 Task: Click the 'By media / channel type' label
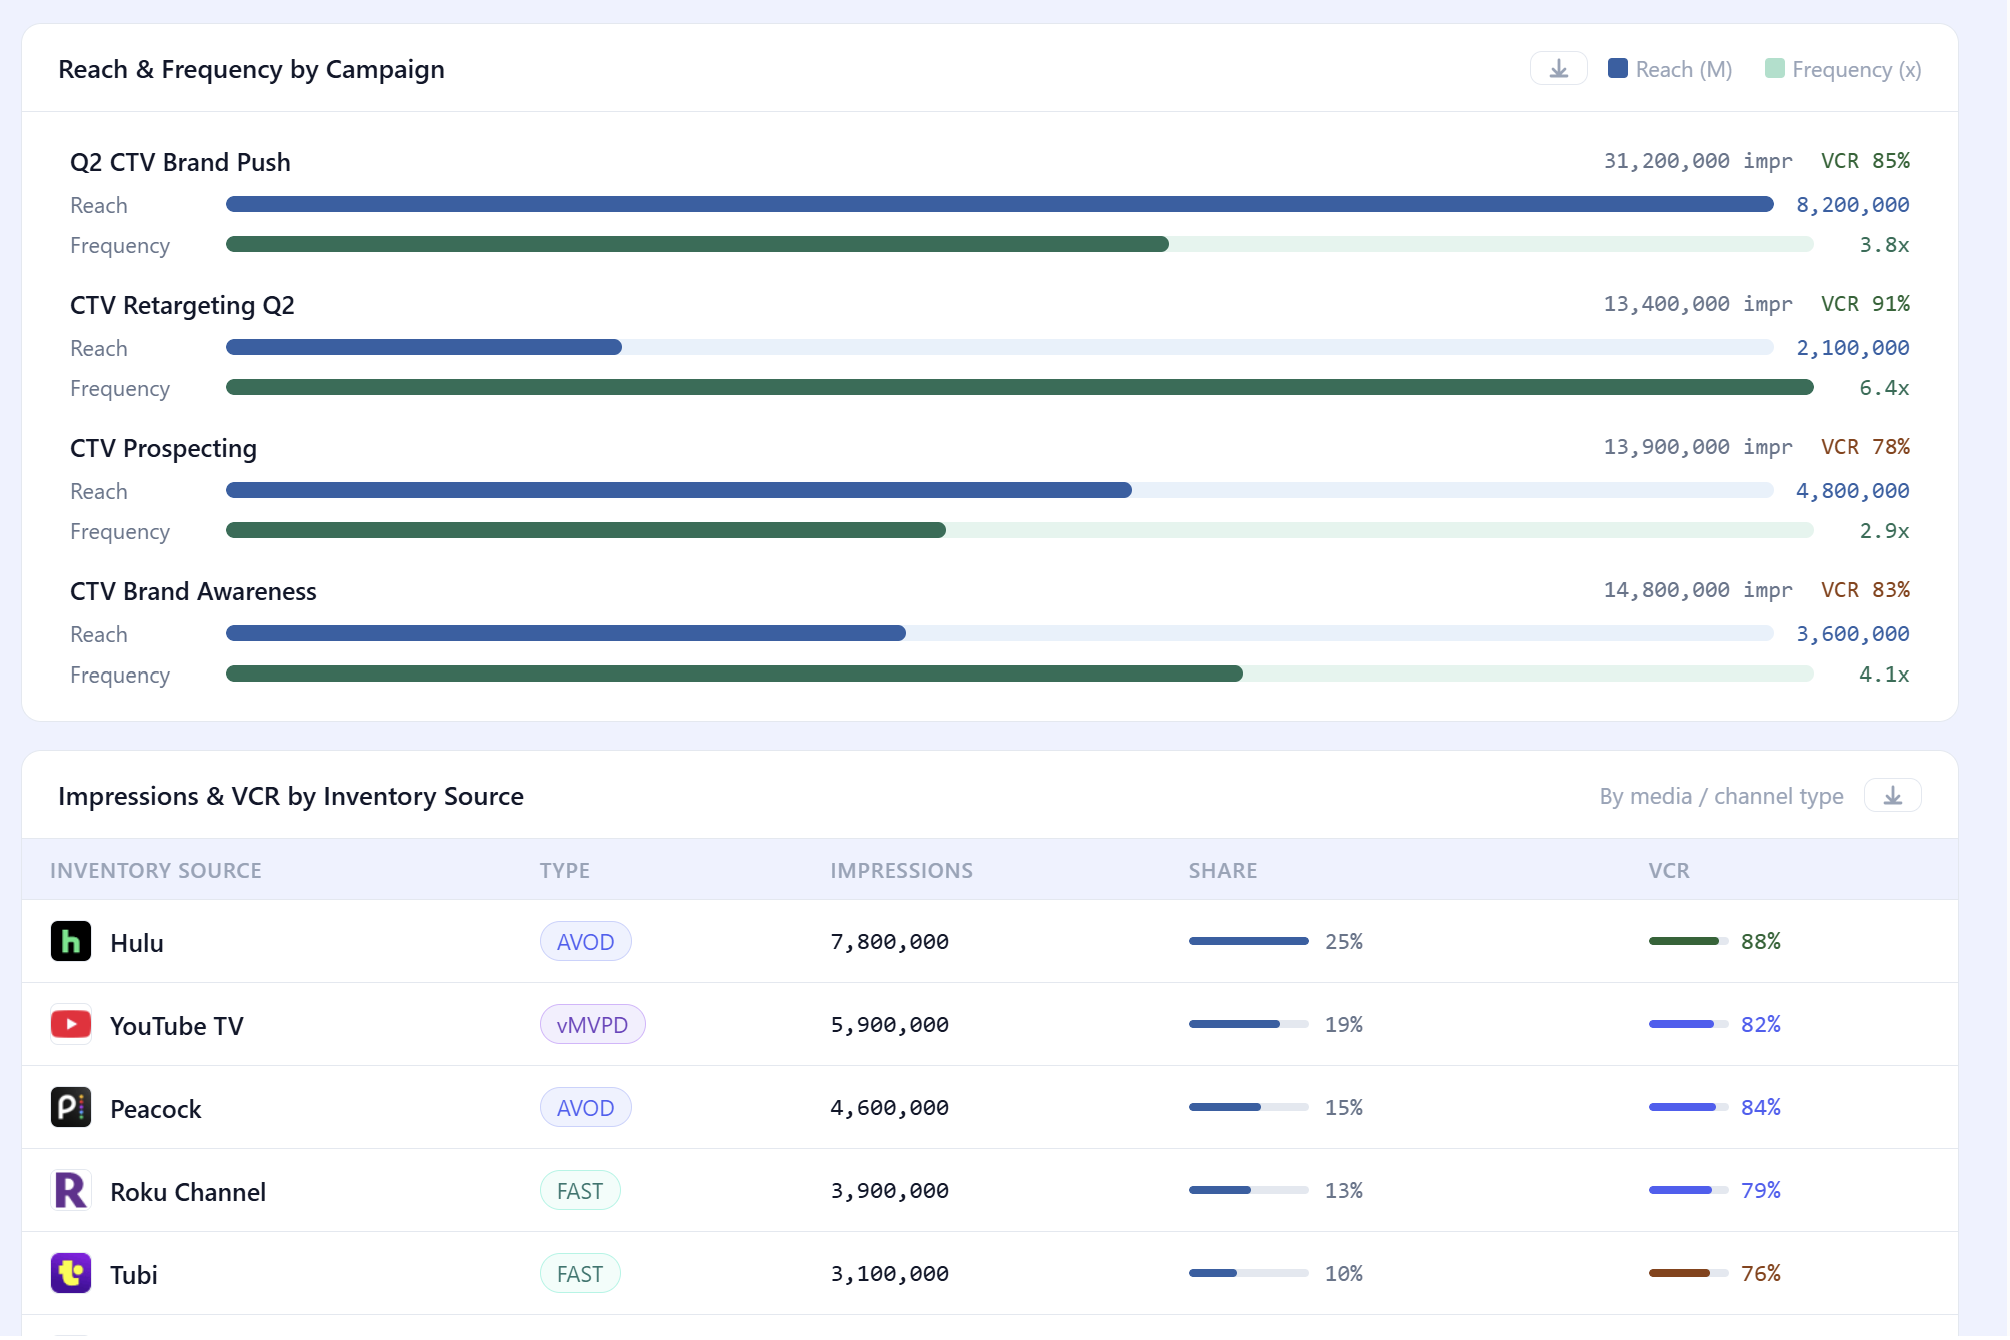click(x=1721, y=797)
